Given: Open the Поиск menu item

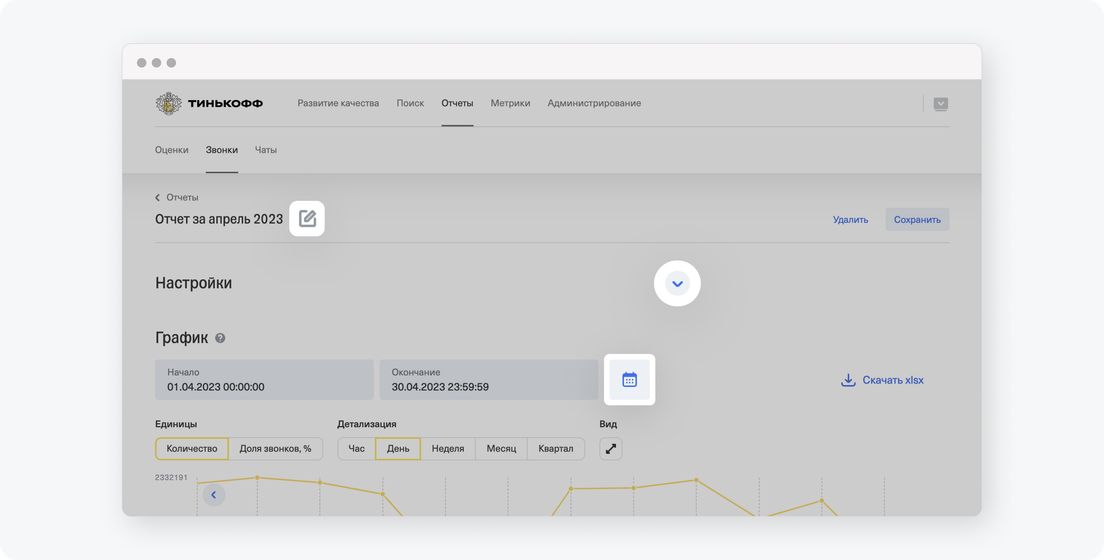Looking at the screenshot, I should click(x=410, y=103).
